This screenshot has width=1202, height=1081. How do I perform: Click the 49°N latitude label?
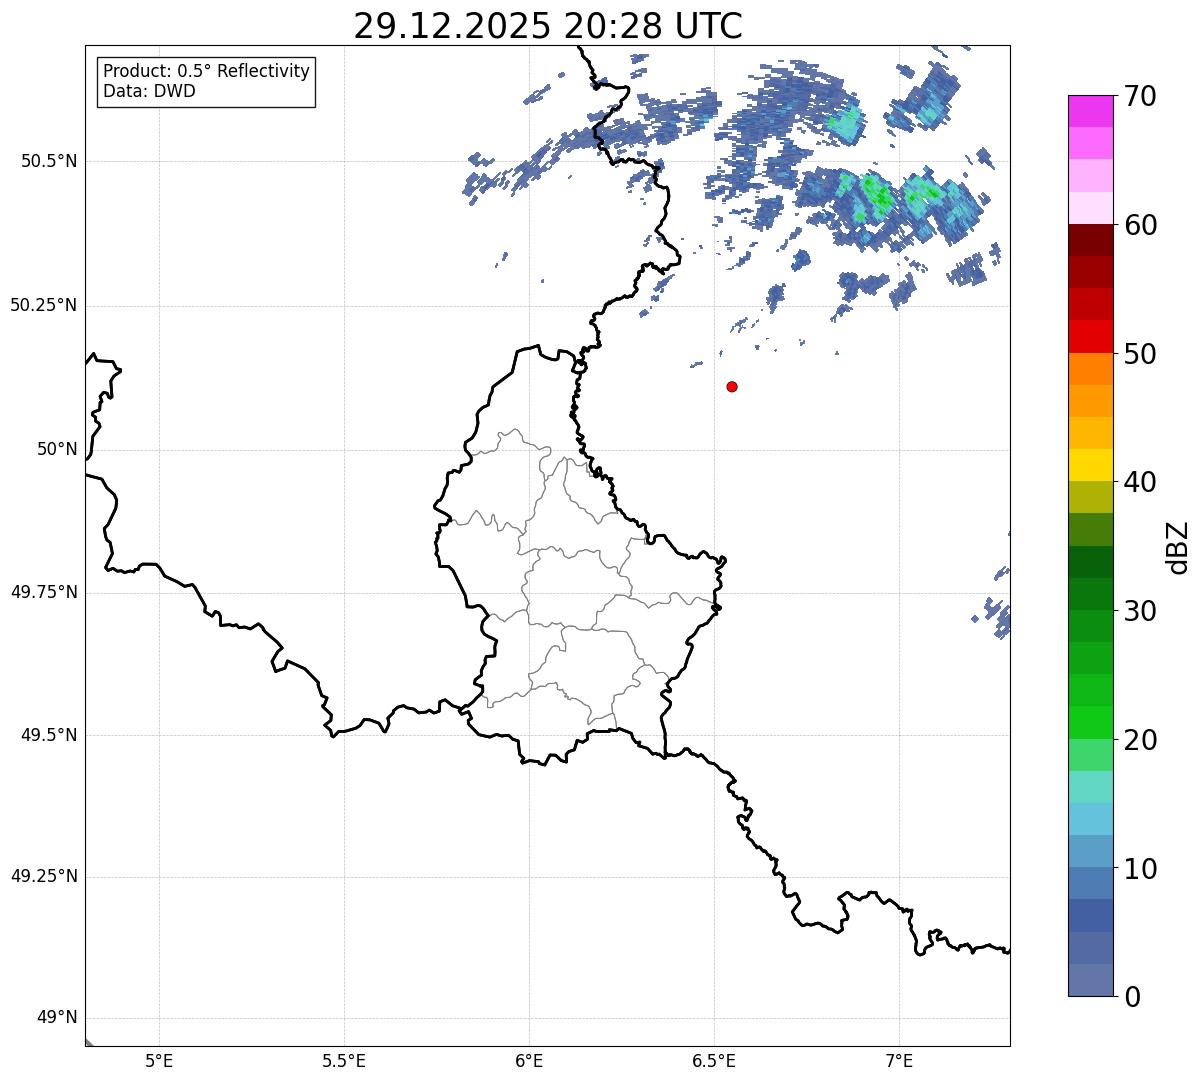[x=57, y=1018]
